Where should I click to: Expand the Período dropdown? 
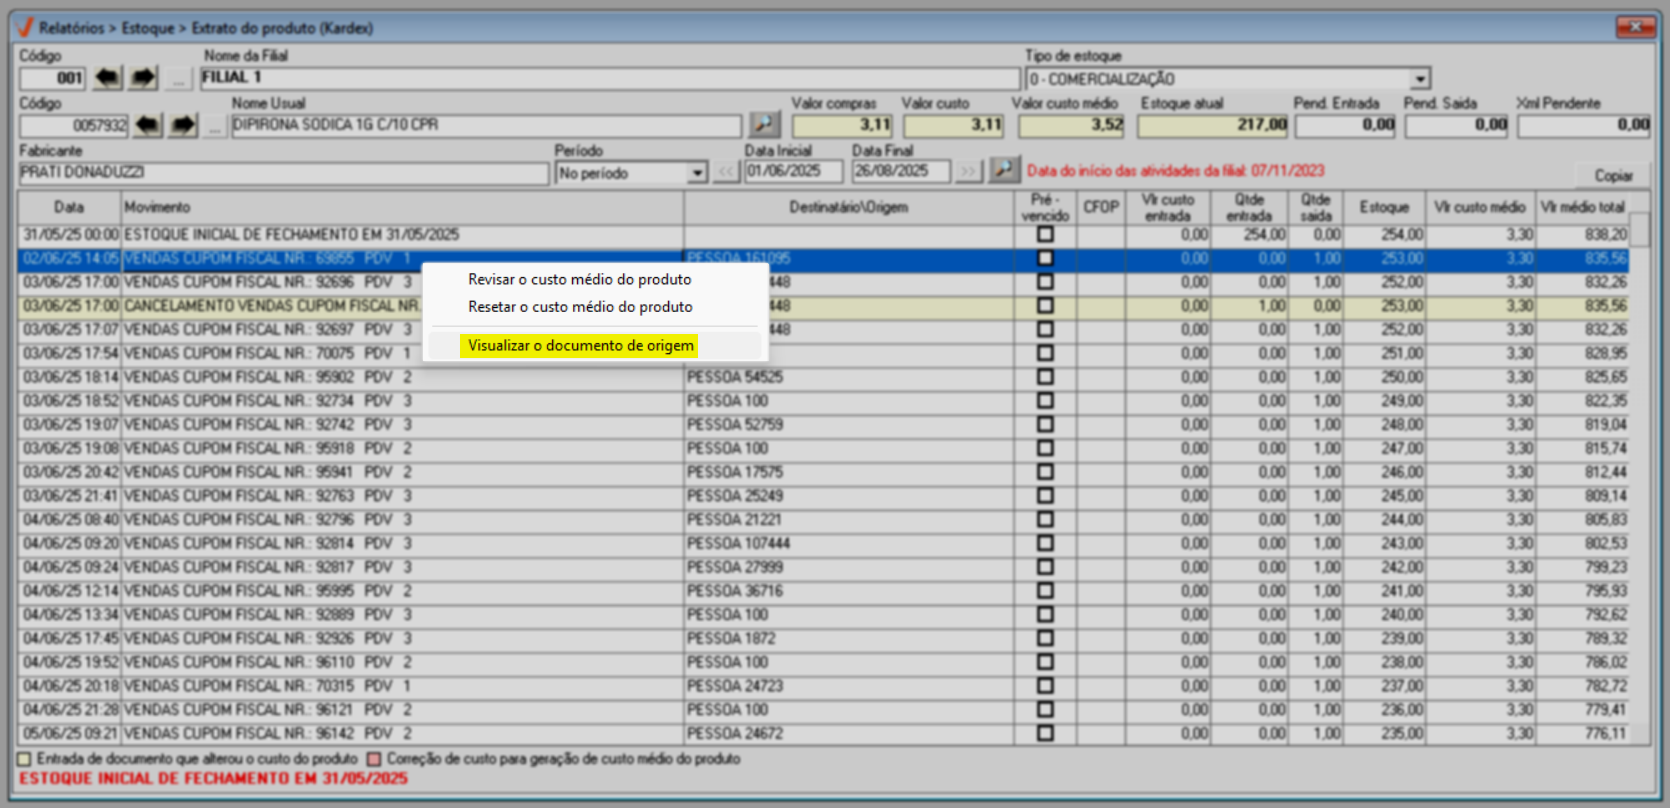pyautogui.click(x=697, y=173)
